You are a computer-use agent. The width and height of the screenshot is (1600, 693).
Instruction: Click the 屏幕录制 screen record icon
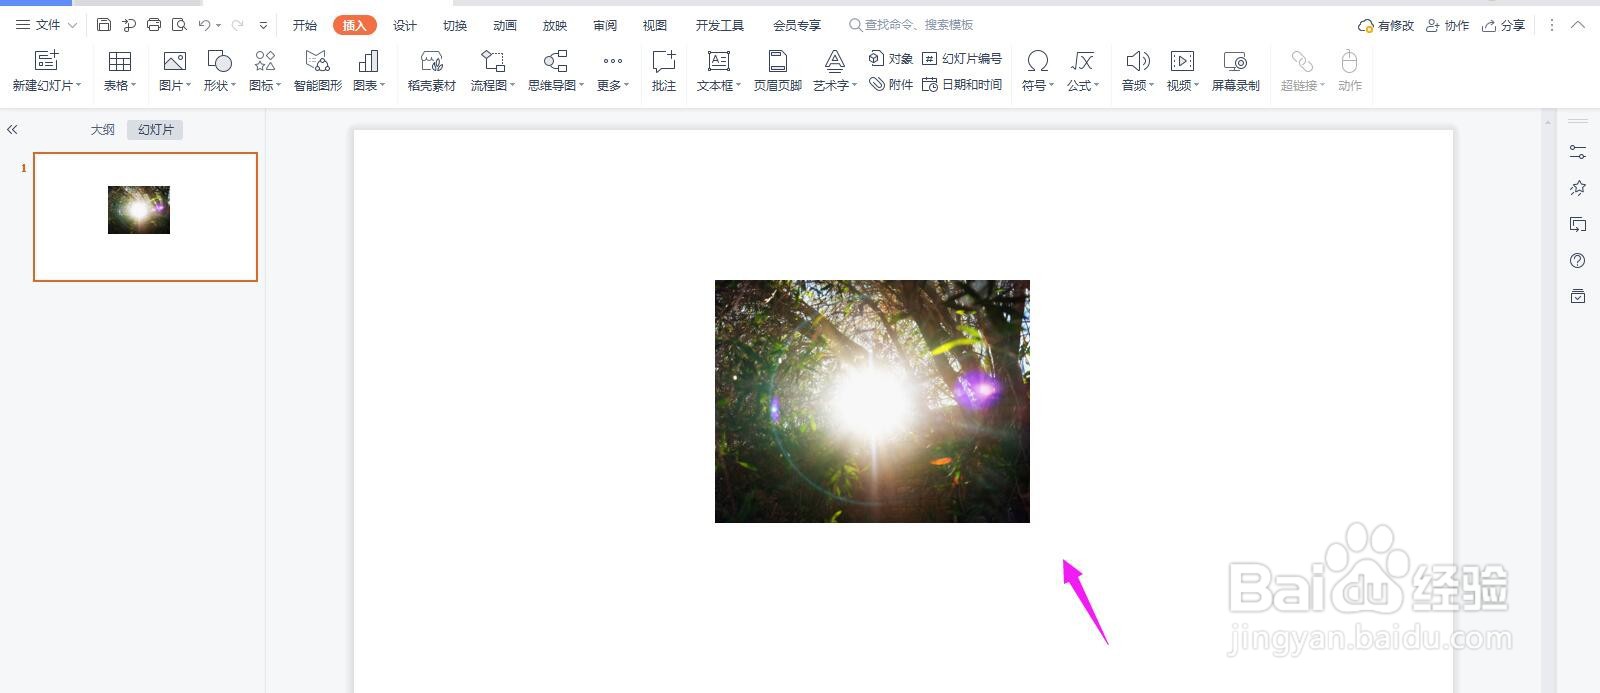[x=1235, y=61]
